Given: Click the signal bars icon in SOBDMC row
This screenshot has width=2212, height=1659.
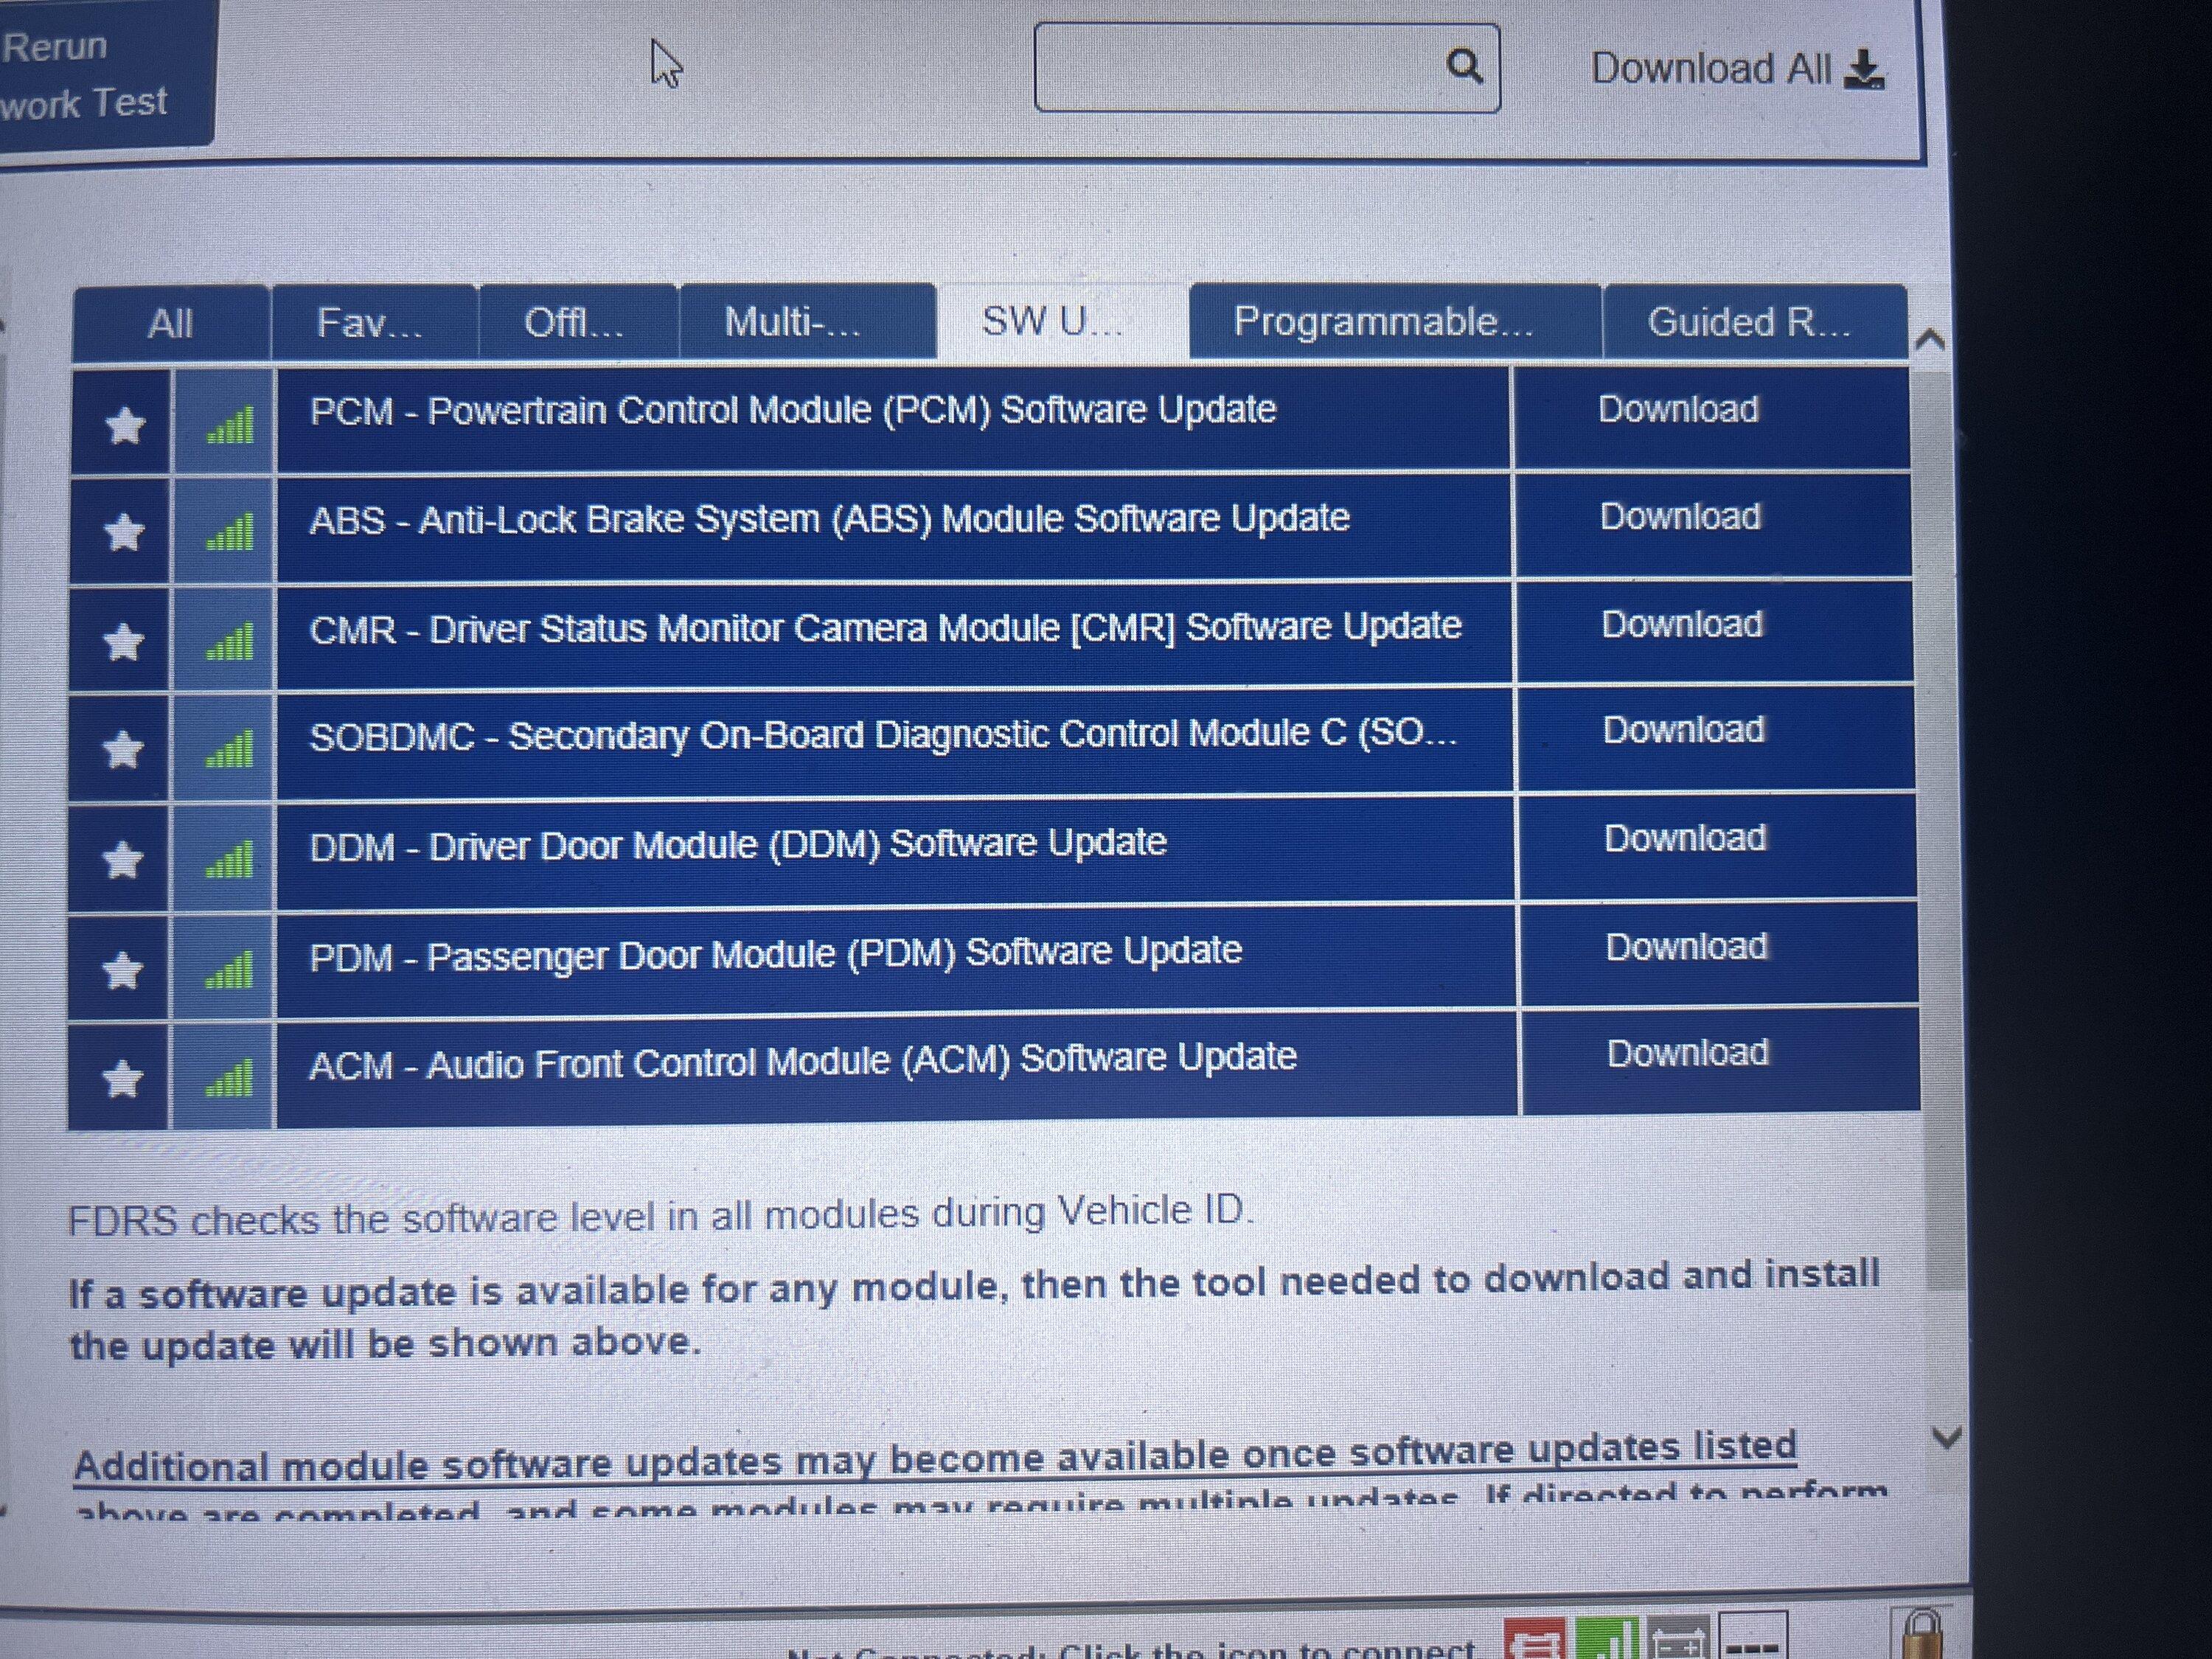Looking at the screenshot, I should (x=229, y=749).
